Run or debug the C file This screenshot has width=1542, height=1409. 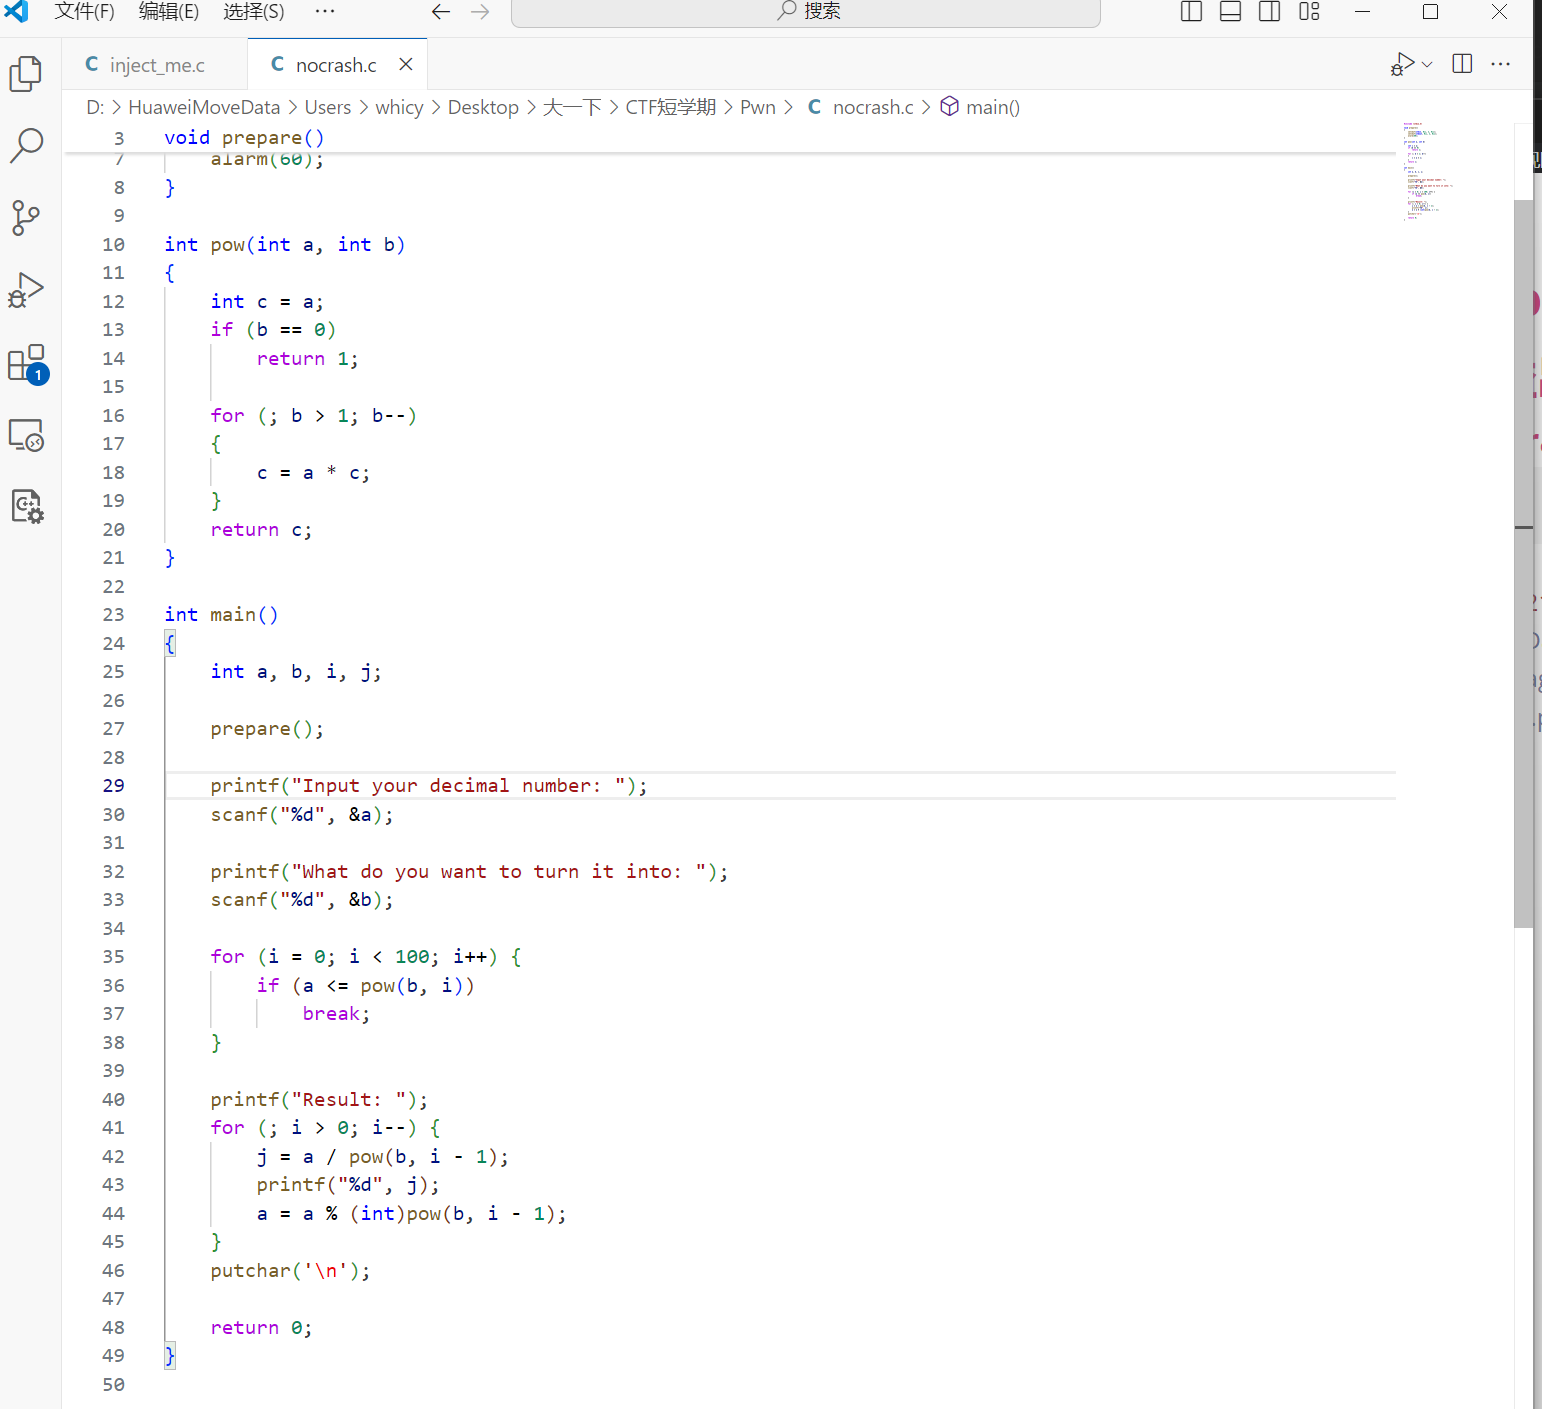click(1402, 64)
